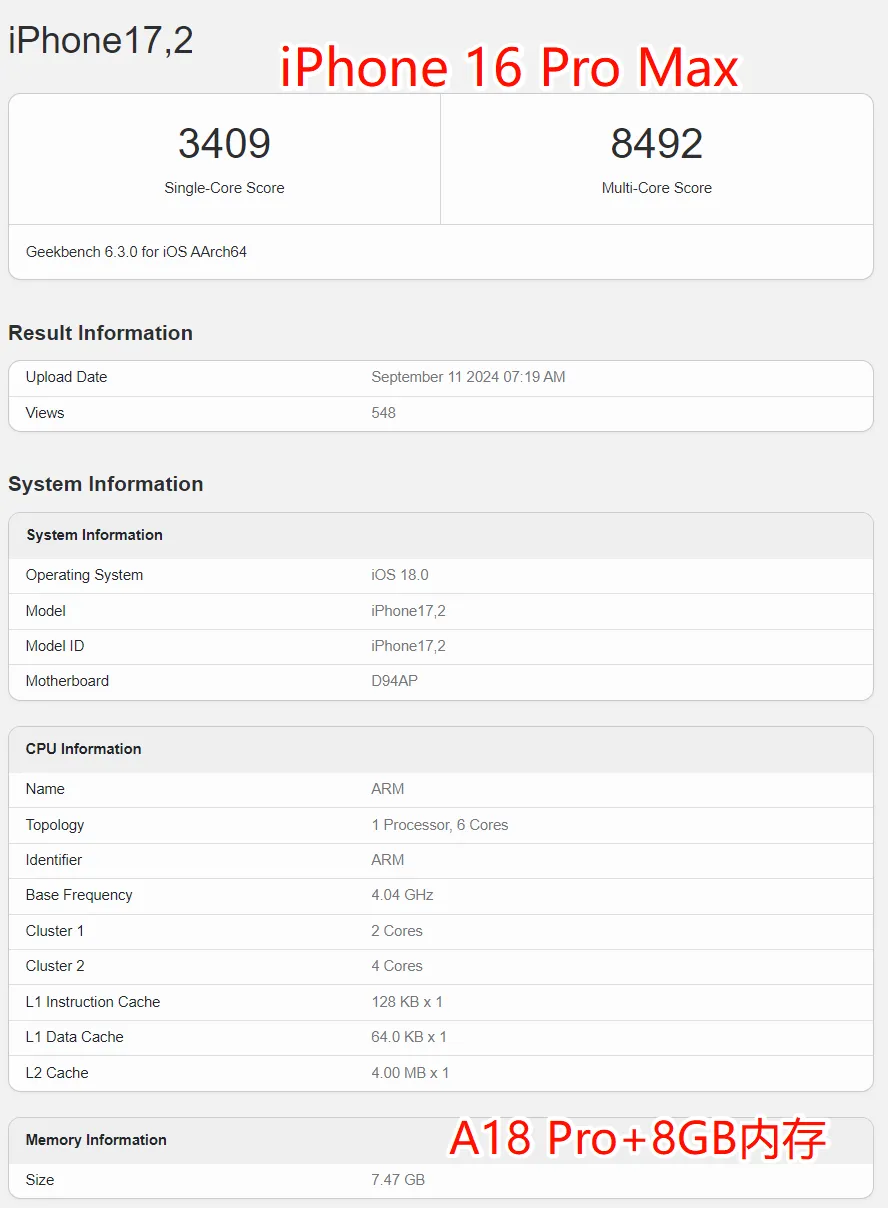Select the views count 548
Image resolution: width=888 pixels, height=1208 pixels.
pos(383,413)
